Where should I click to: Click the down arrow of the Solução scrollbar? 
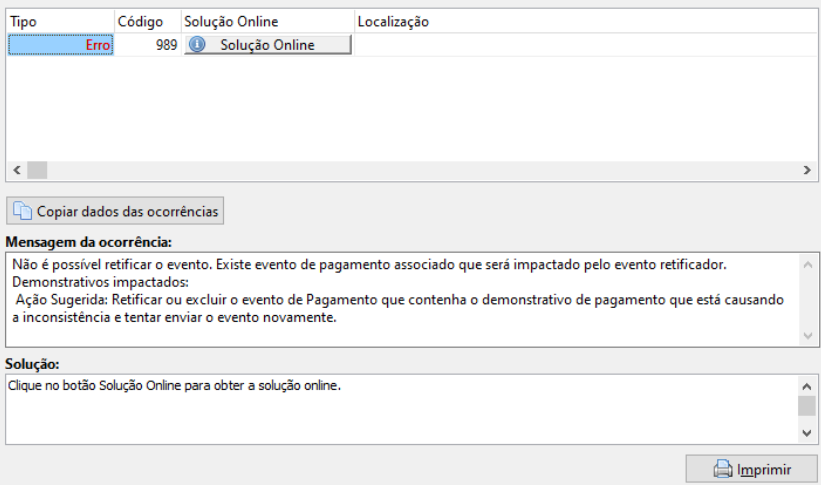(807, 433)
